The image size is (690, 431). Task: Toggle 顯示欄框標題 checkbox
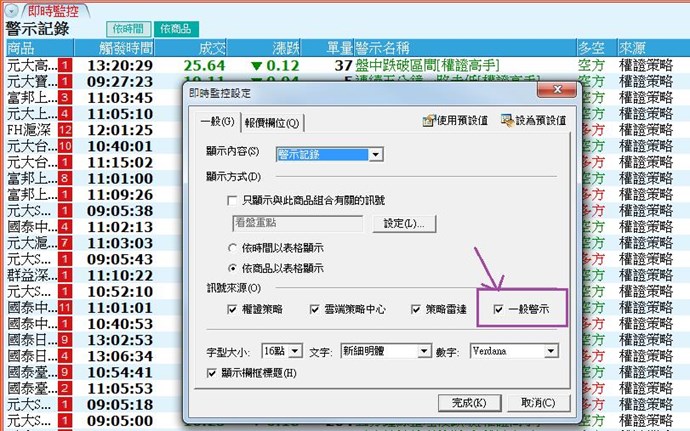(211, 373)
